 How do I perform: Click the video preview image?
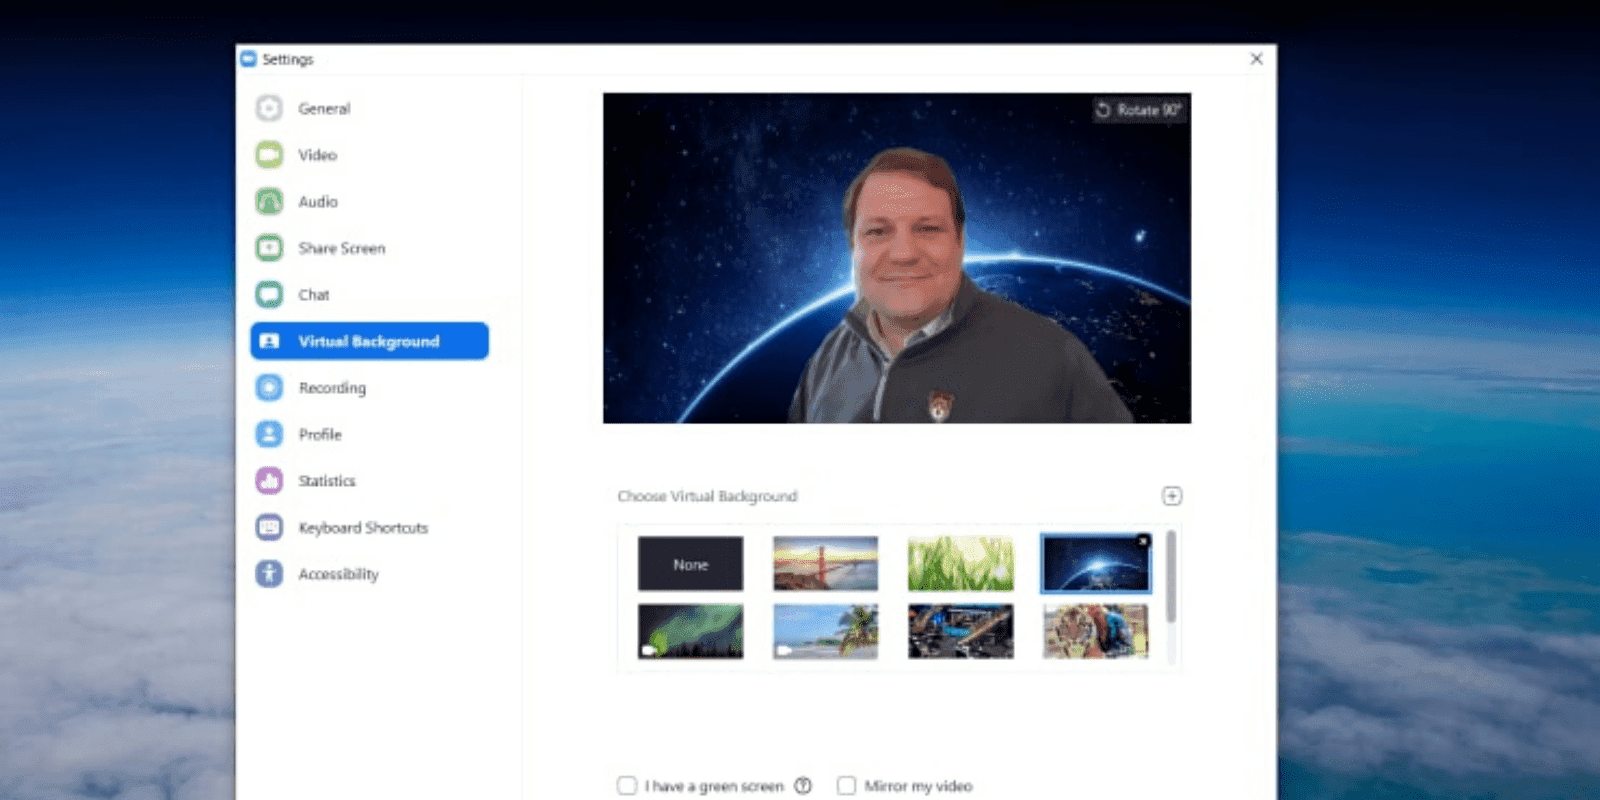[897, 258]
